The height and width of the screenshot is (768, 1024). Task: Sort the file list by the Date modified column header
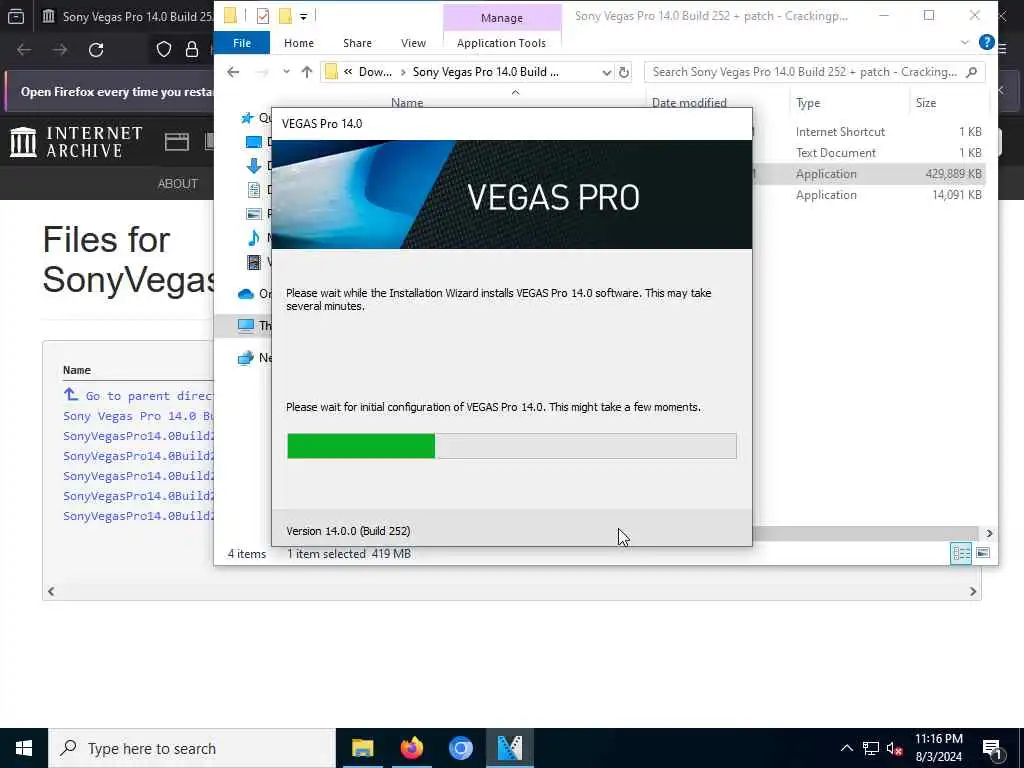pyautogui.click(x=689, y=103)
